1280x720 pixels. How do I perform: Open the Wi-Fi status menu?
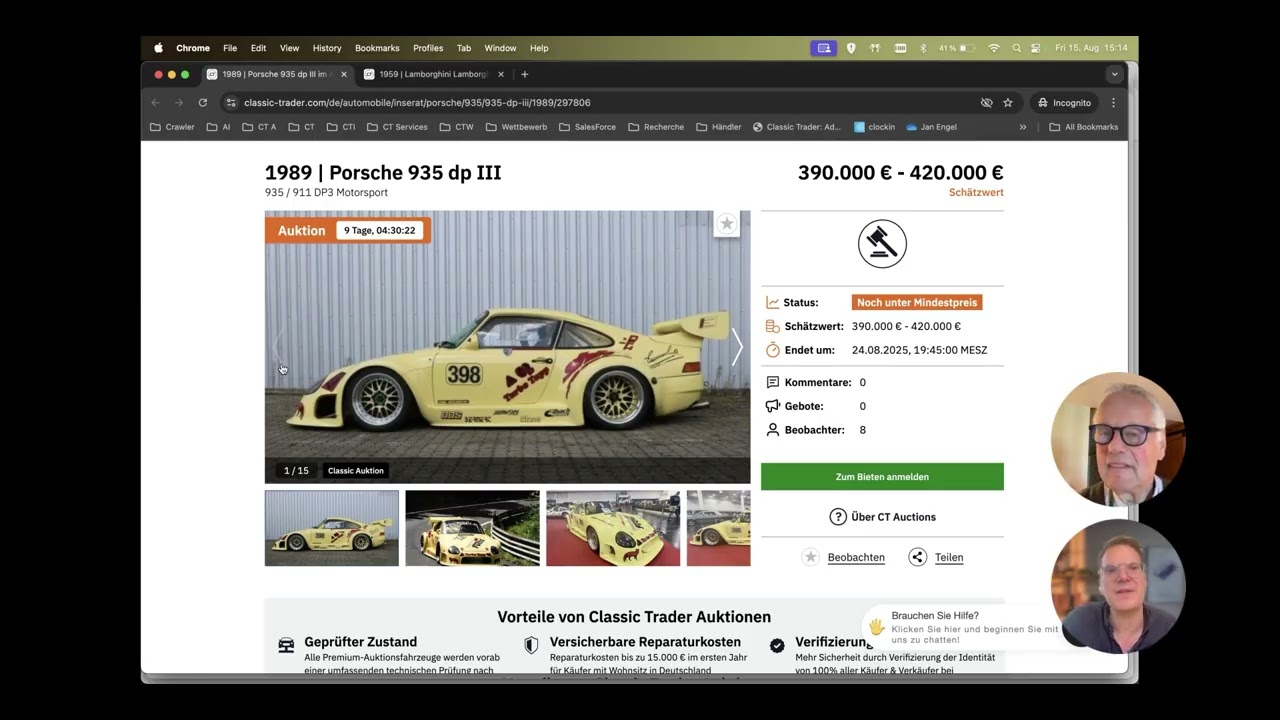click(x=994, y=48)
